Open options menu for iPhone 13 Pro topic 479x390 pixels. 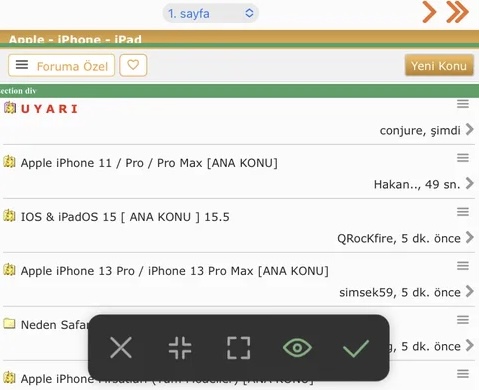coord(463,266)
